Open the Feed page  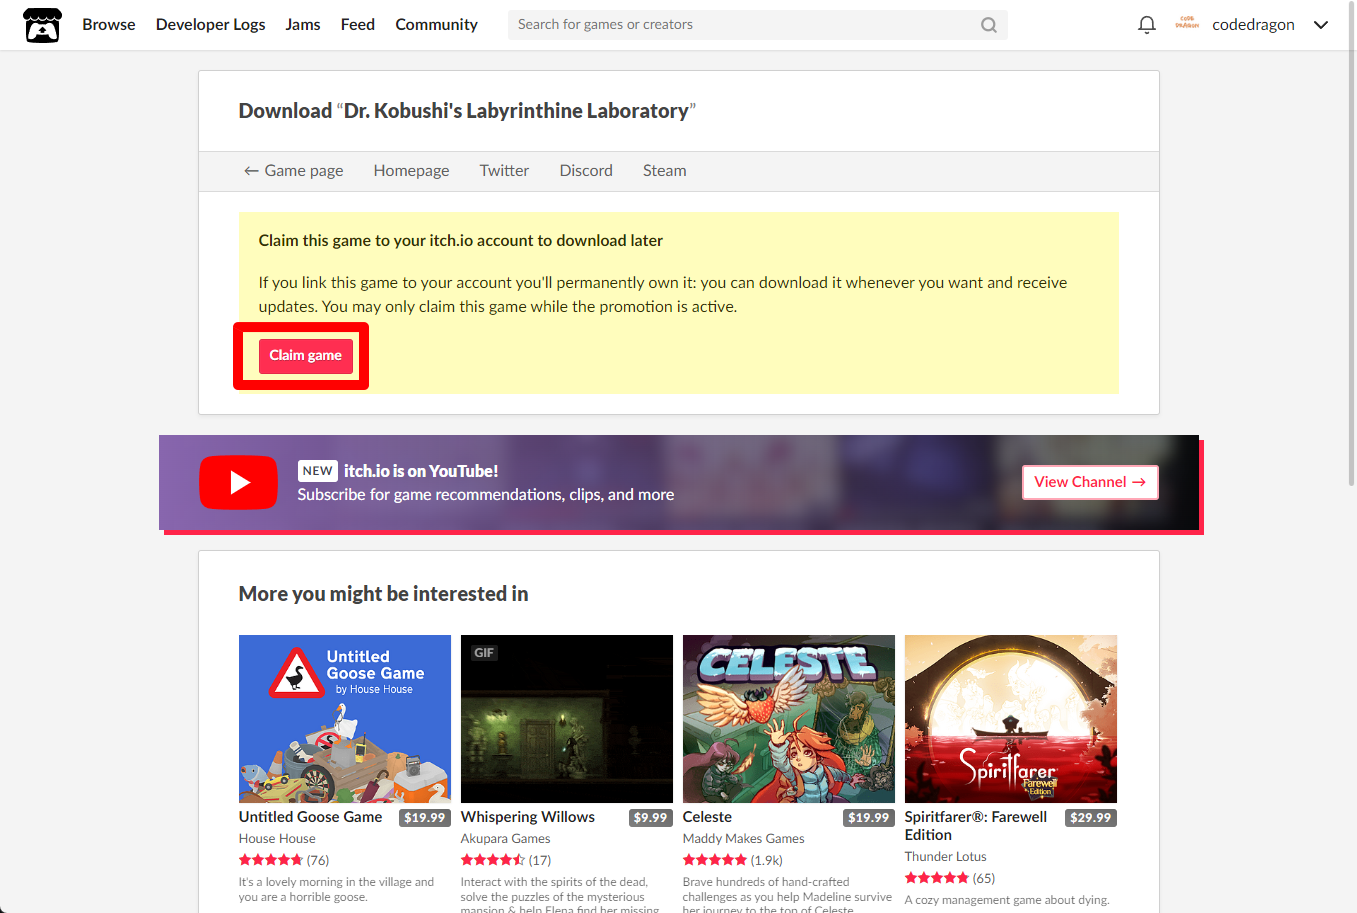358,25
